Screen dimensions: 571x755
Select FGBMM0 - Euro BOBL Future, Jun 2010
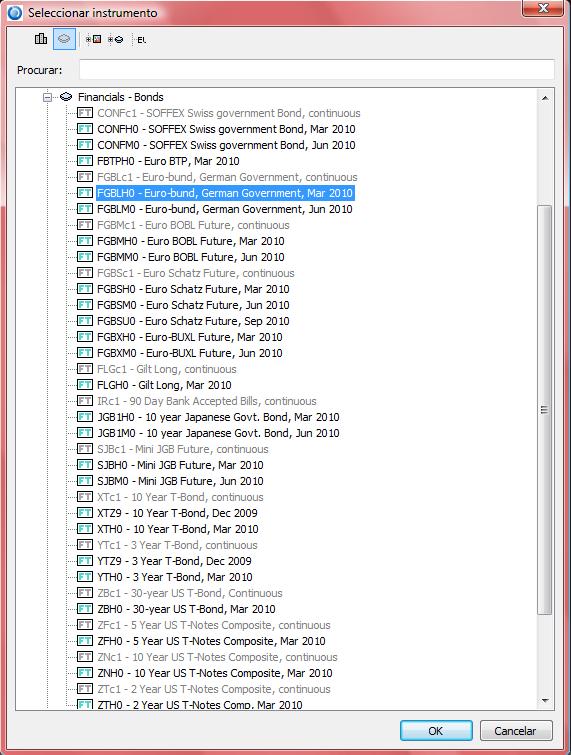click(191, 257)
